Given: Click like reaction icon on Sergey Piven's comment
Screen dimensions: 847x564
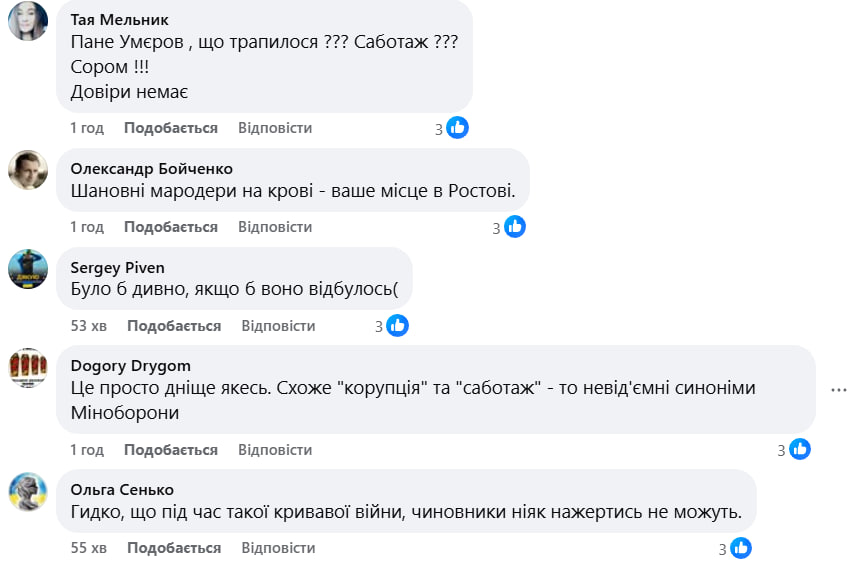Looking at the screenshot, I should [x=397, y=325].
